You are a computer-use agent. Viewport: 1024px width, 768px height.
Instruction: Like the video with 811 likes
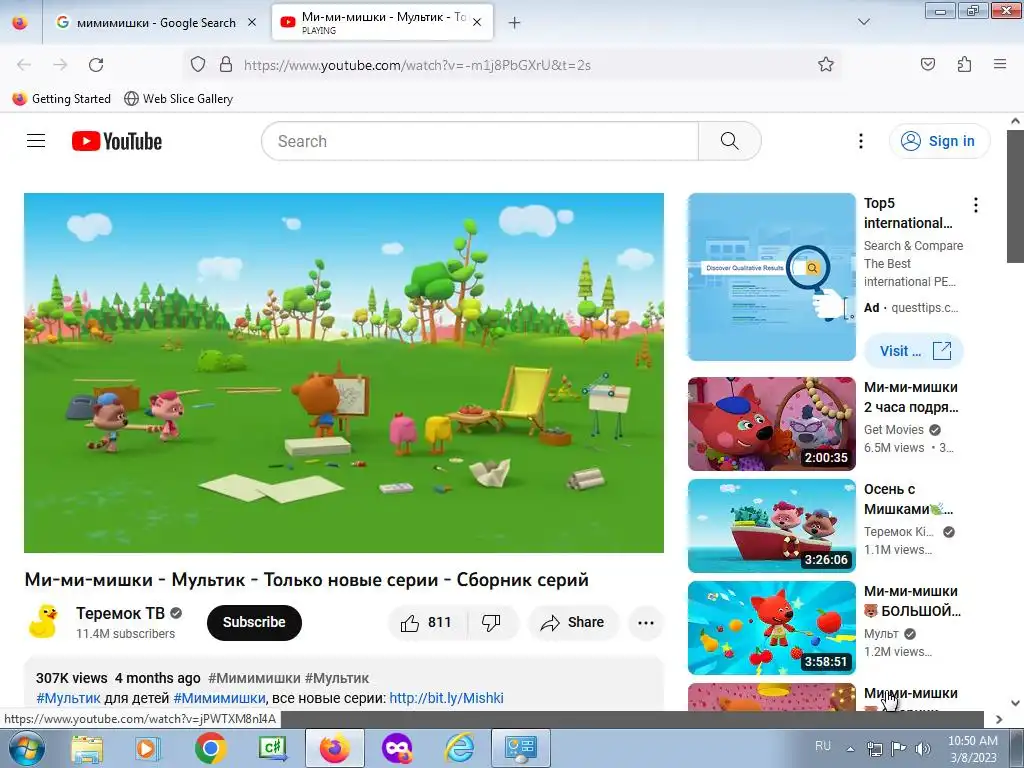tap(427, 622)
